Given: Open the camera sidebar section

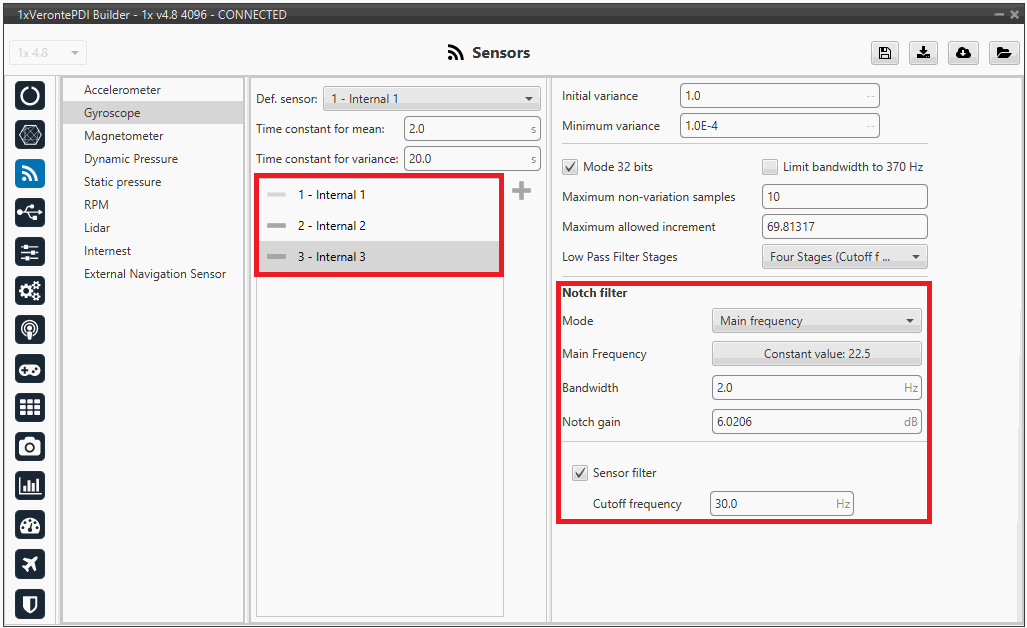Looking at the screenshot, I should (x=30, y=446).
